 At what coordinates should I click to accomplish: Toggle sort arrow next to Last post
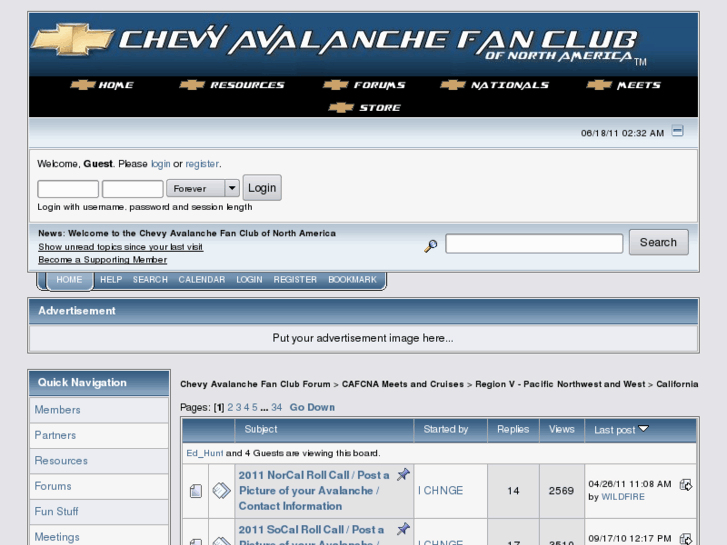[x=644, y=429]
